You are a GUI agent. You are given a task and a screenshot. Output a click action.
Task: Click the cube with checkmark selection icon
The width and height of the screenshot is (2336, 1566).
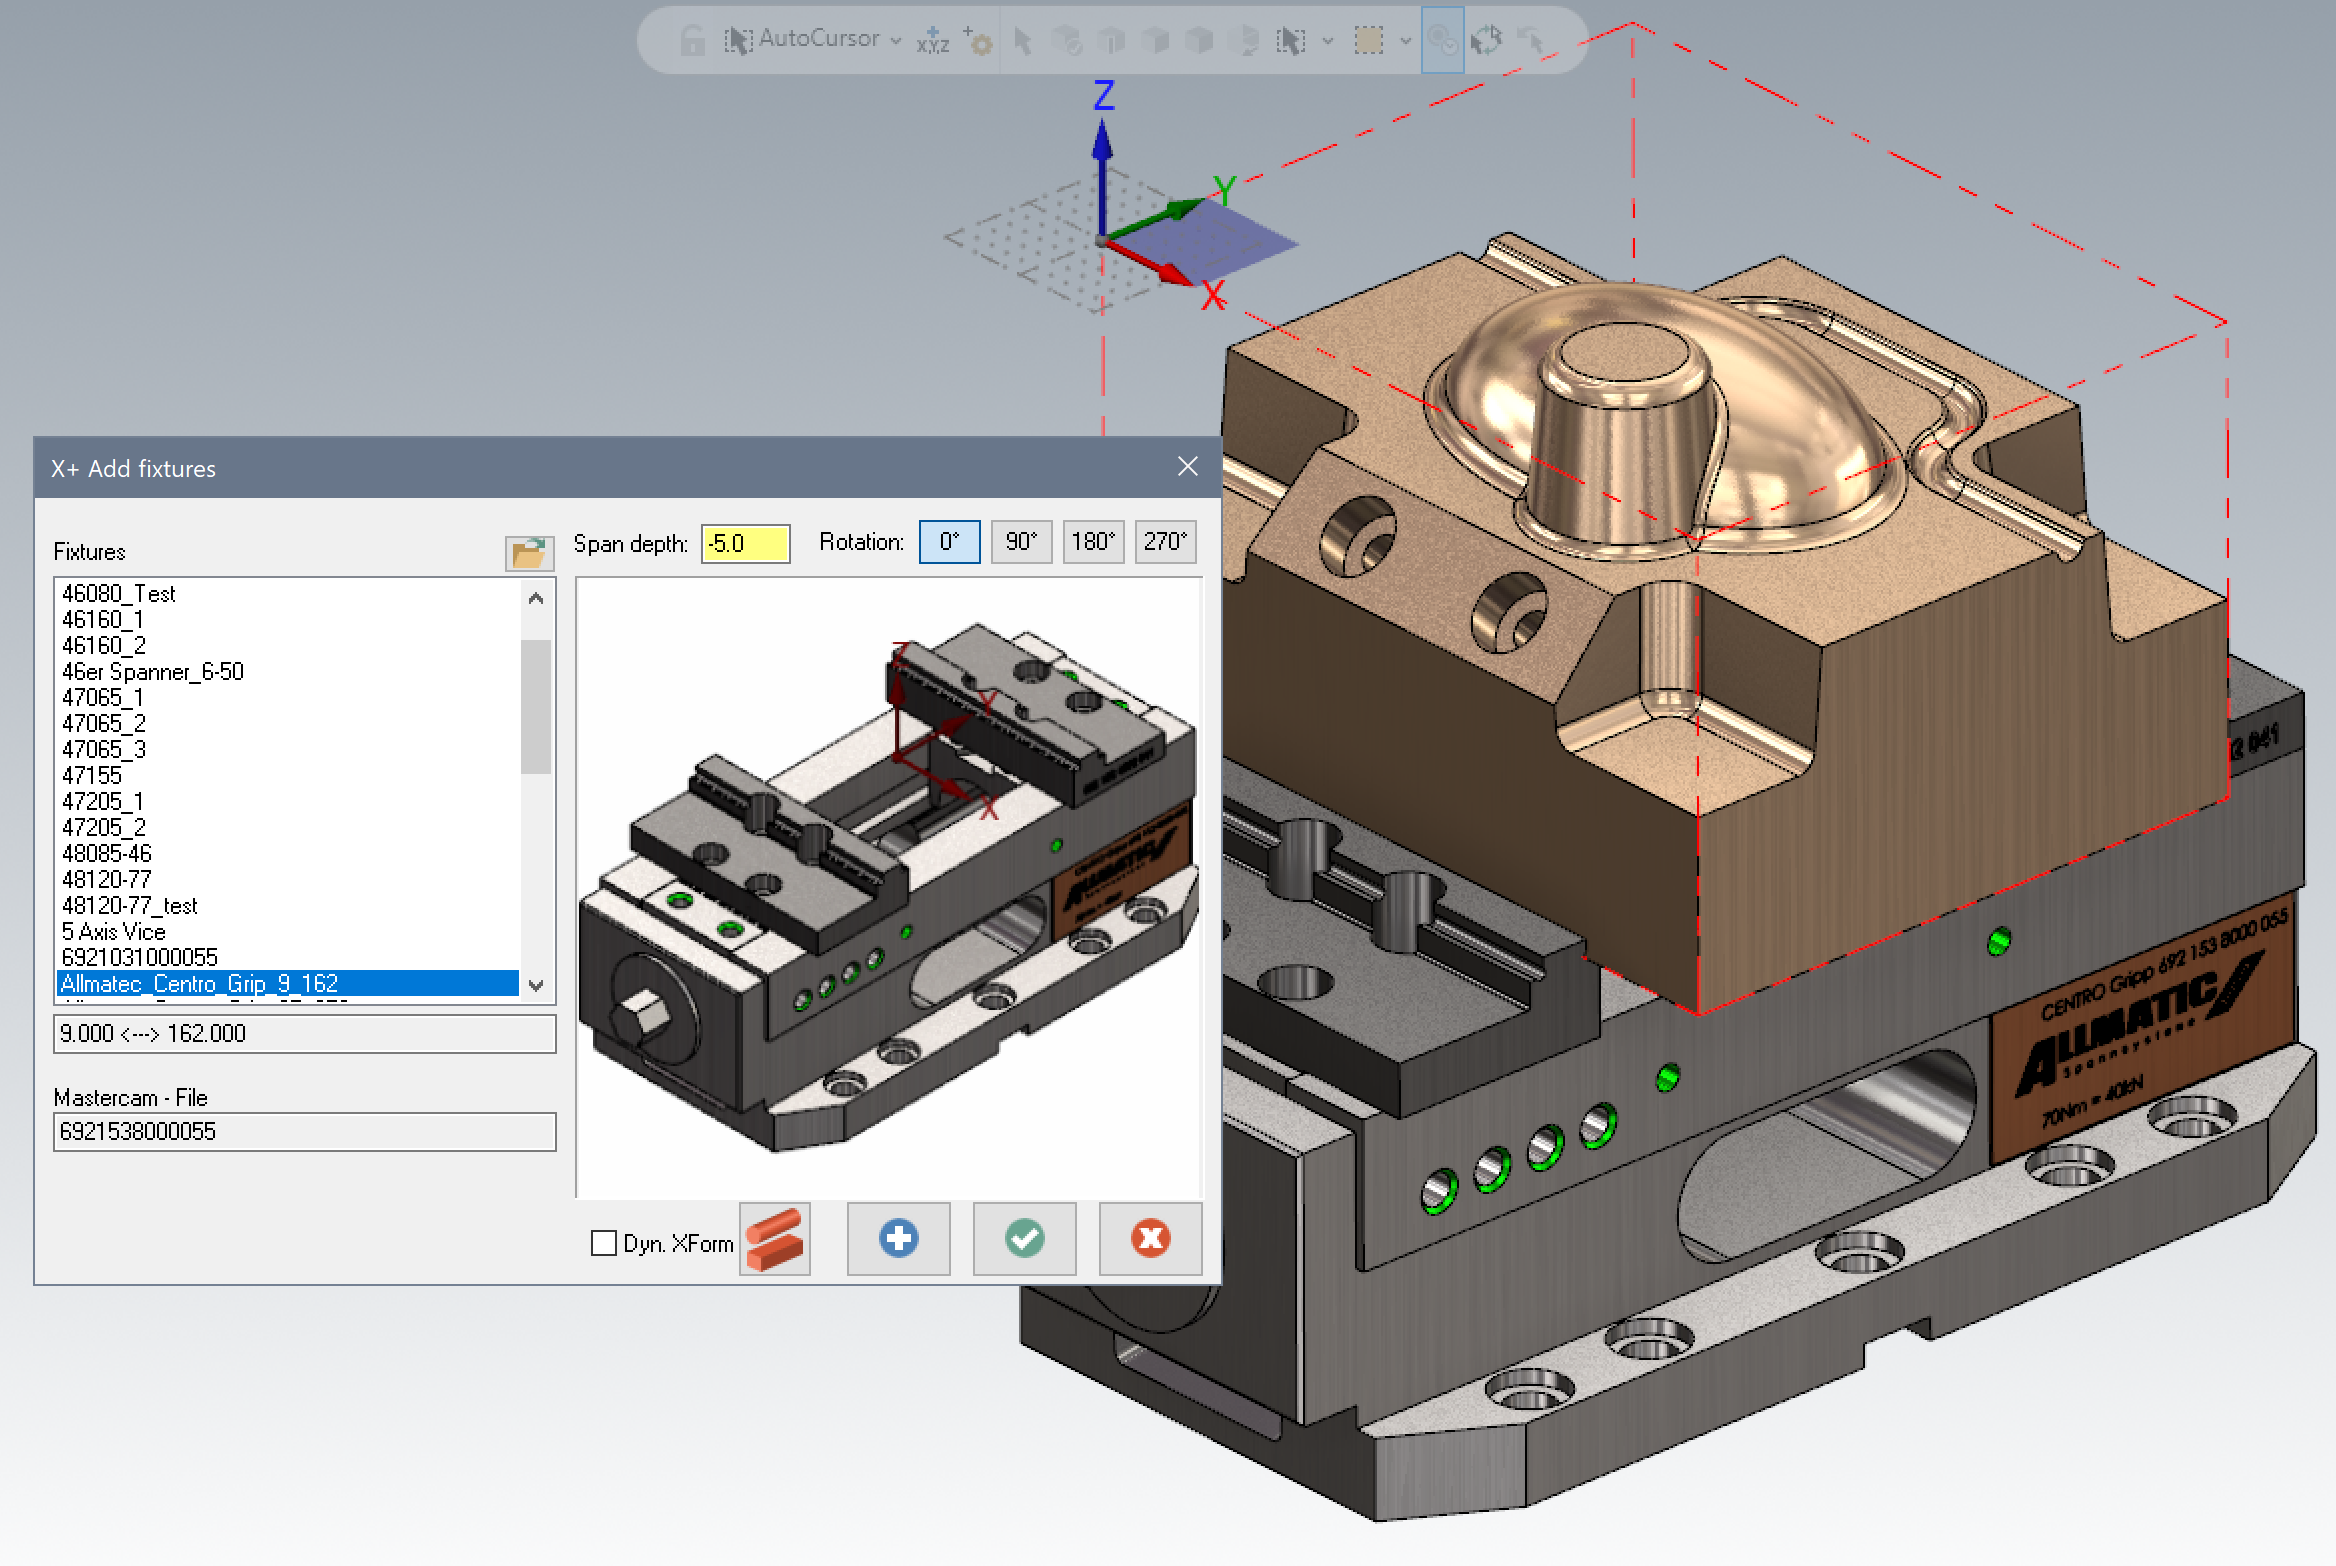(1067, 40)
